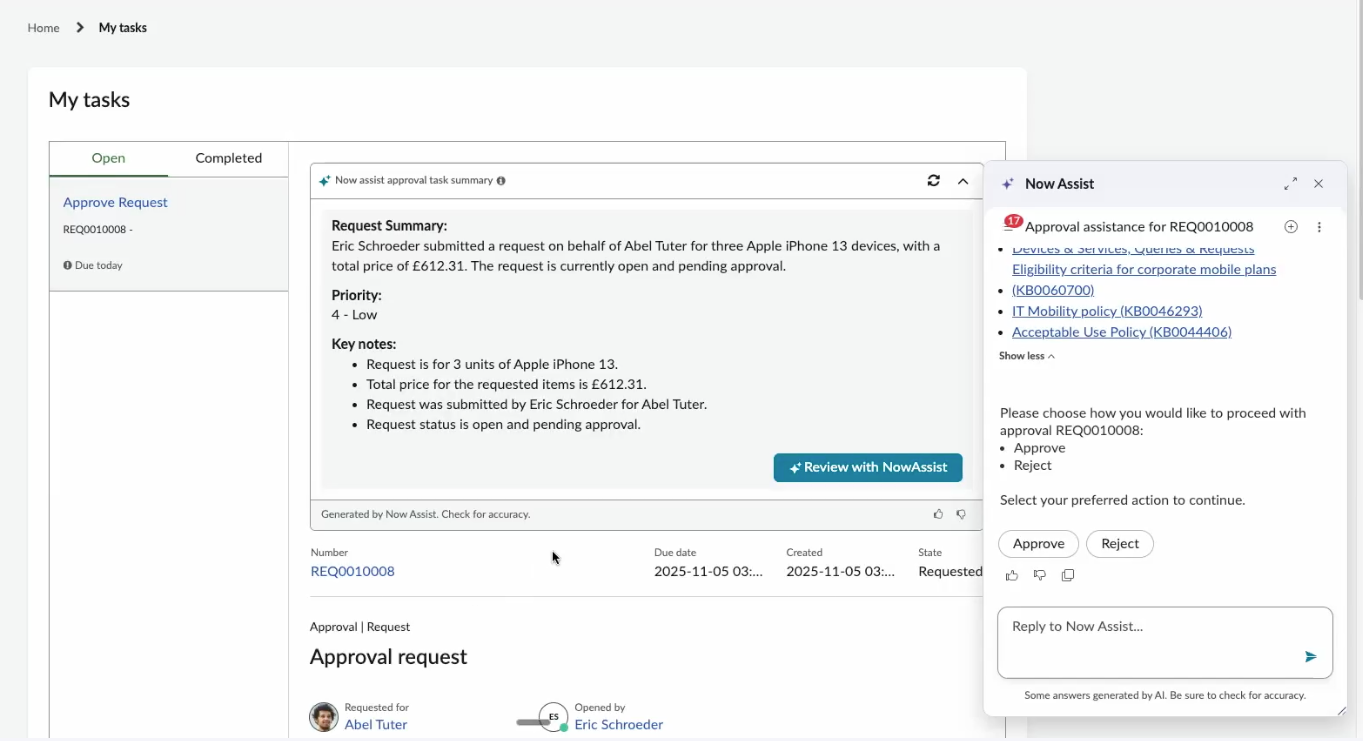Reject the request in chat
Image resolution: width=1363 pixels, height=741 pixels.
[x=1120, y=544]
